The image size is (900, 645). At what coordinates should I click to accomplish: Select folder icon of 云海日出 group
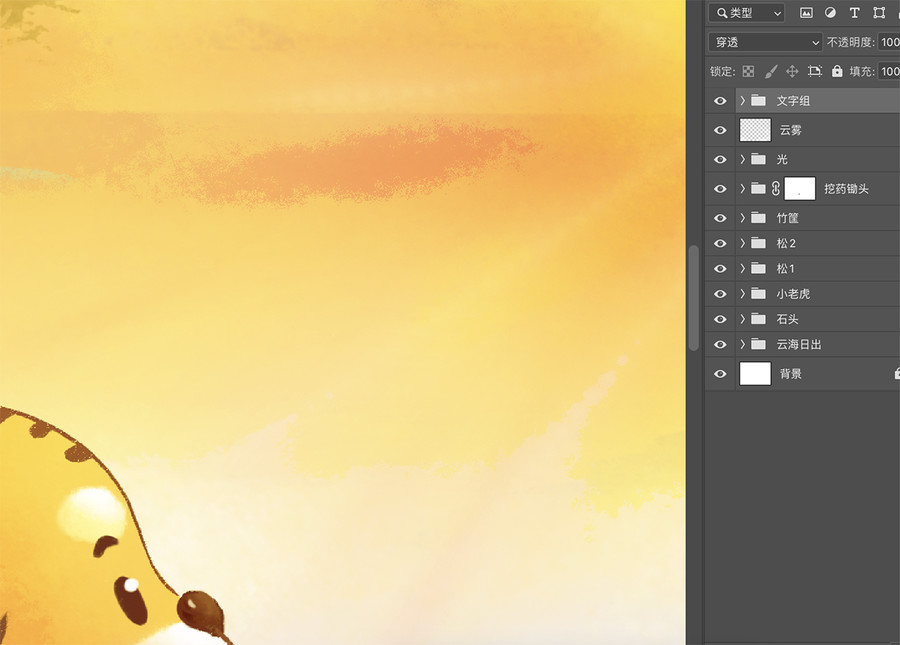[759, 344]
